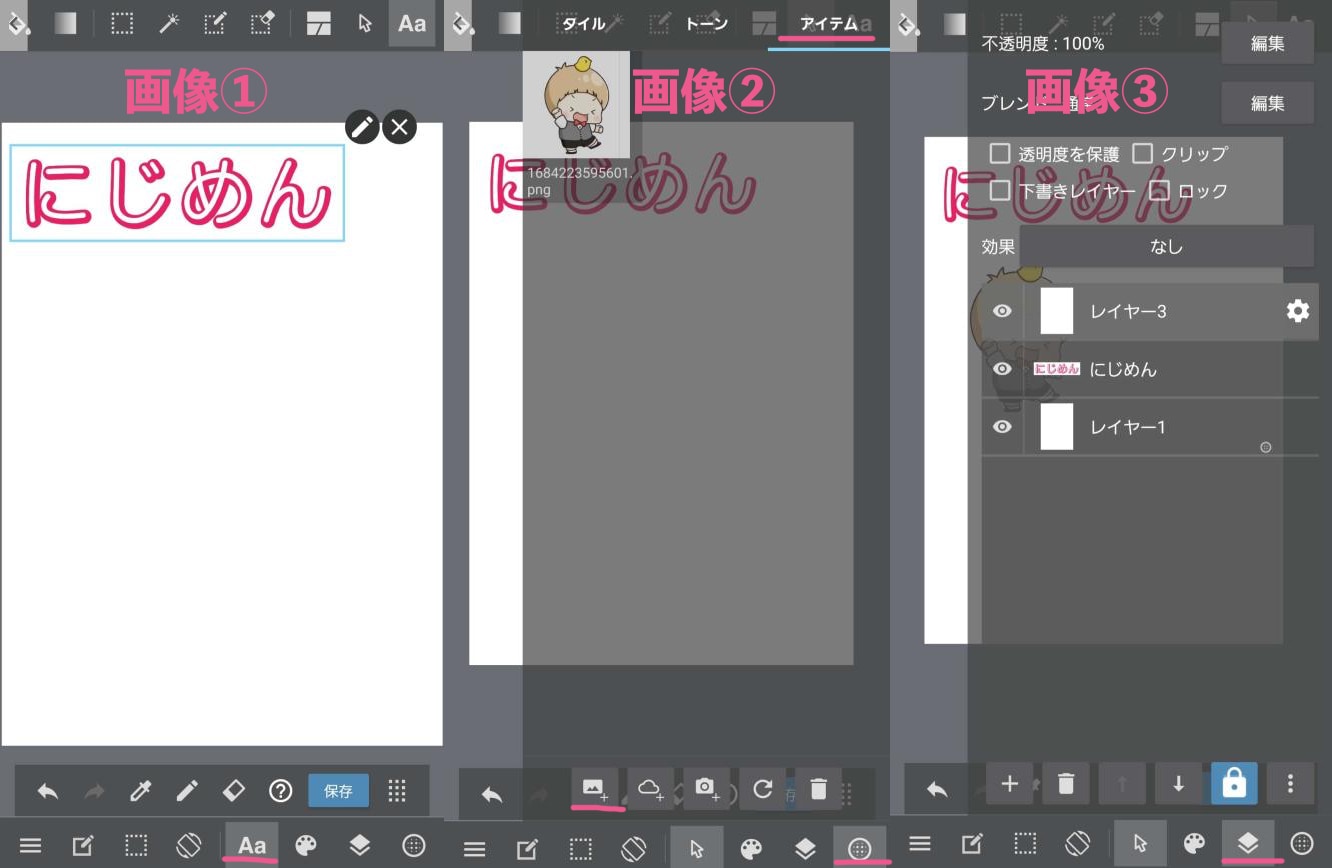The image size is (1332, 868).
Task: Tap the rotate canvas icon in image ① bottom bar
Action: pos(189,846)
